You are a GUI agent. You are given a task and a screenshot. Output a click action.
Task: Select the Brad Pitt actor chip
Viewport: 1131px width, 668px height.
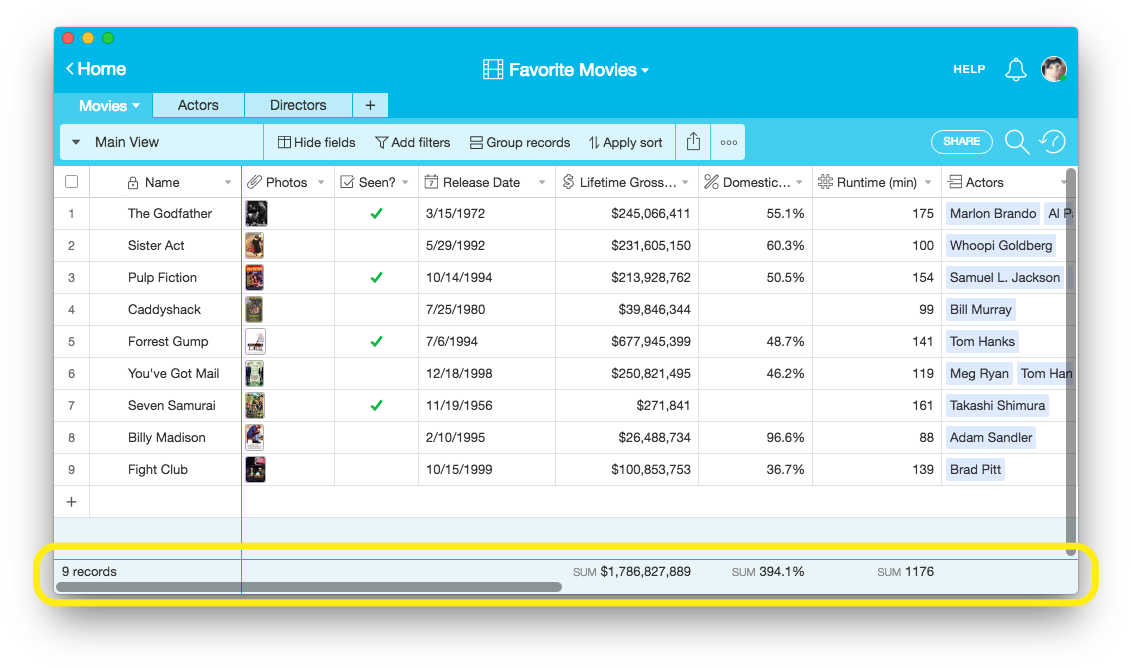pos(975,469)
